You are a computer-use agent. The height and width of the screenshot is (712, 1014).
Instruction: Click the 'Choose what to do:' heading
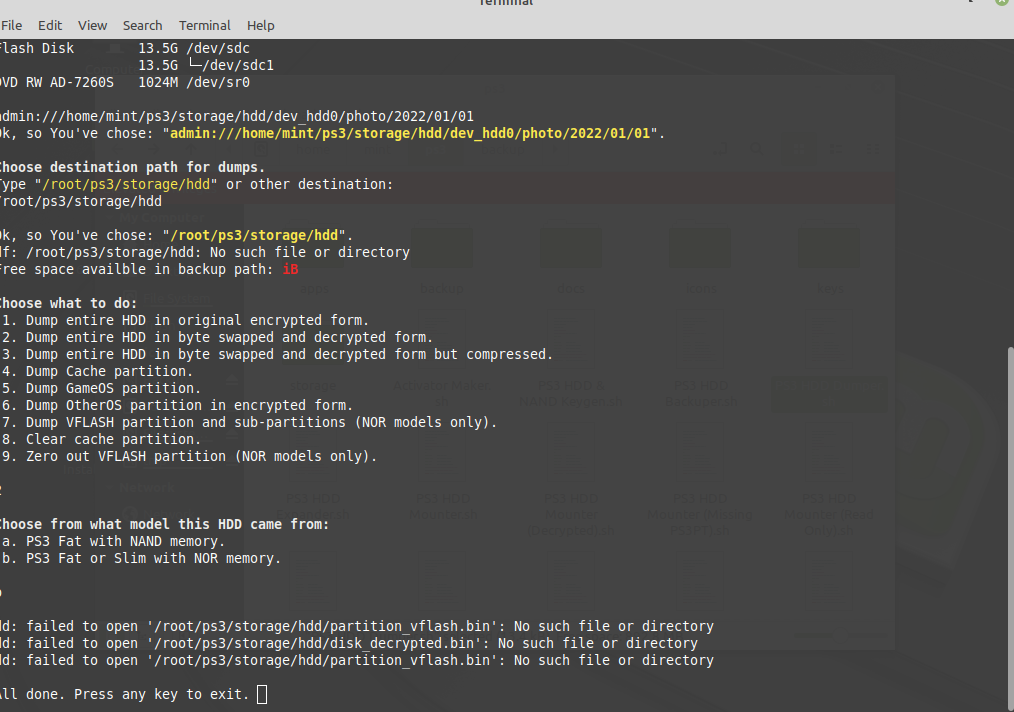point(69,303)
